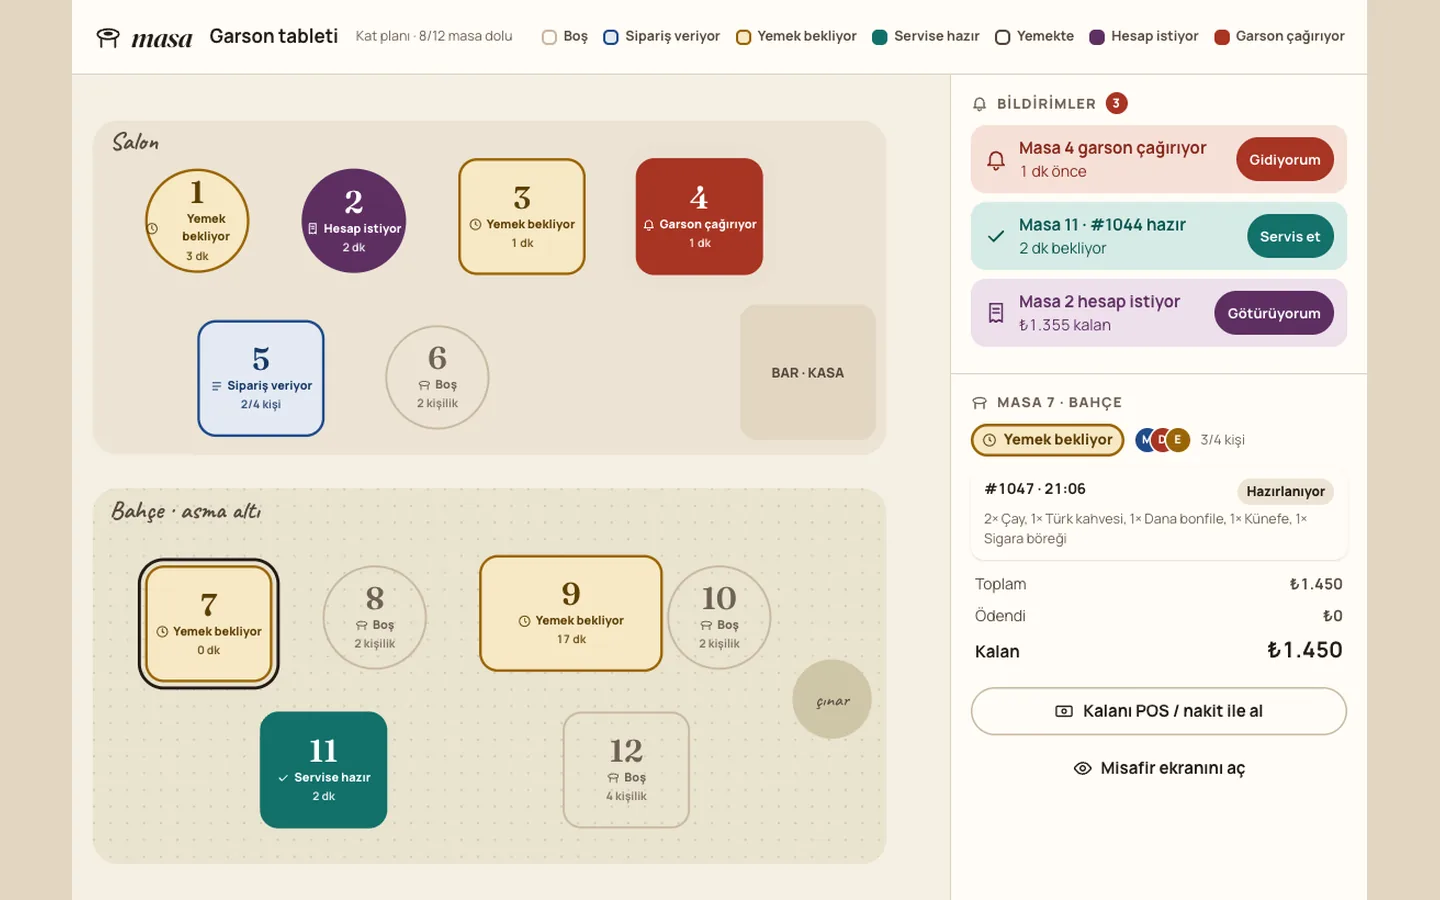Tap Servis et for Masa 11
1440x900 pixels.
1290,237
